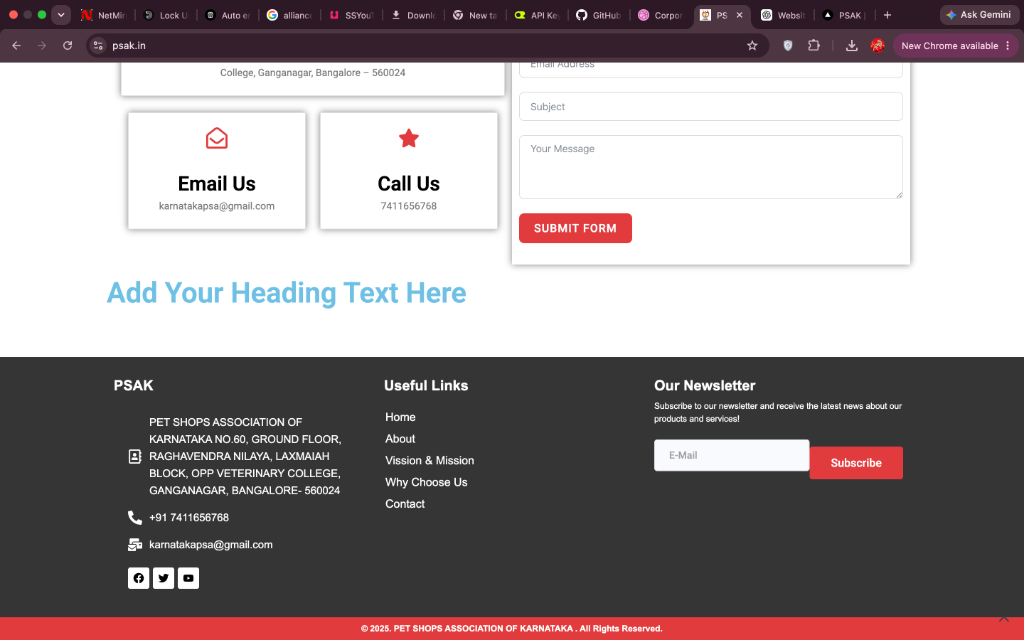
Task: Switch to the Lock U tab
Action: pyautogui.click(x=167, y=15)
